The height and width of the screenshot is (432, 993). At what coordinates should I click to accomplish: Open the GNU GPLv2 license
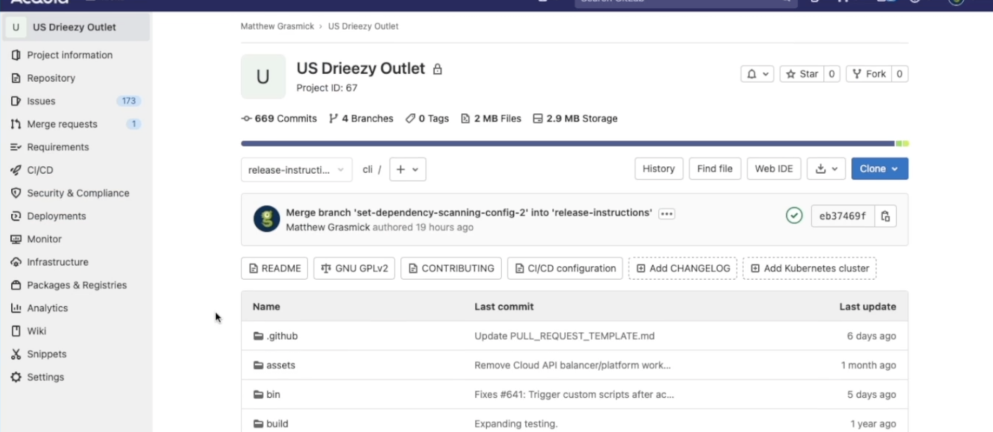[x=354, y=269]
